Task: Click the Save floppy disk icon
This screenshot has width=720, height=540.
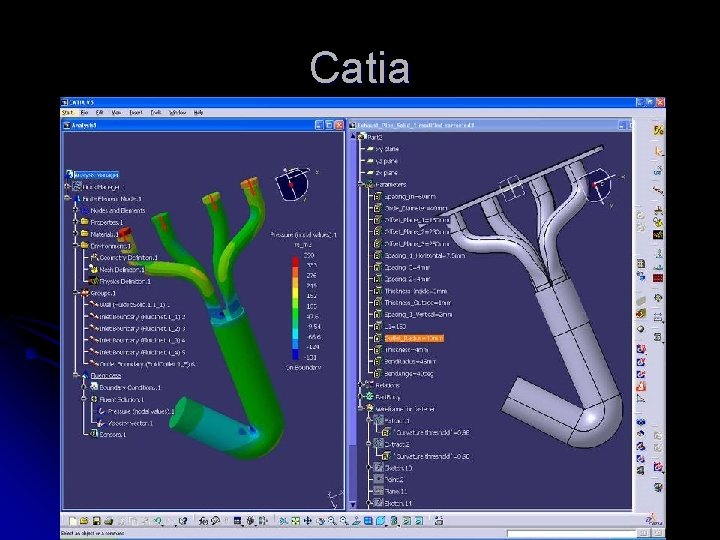Action: [x=96, y=521]
